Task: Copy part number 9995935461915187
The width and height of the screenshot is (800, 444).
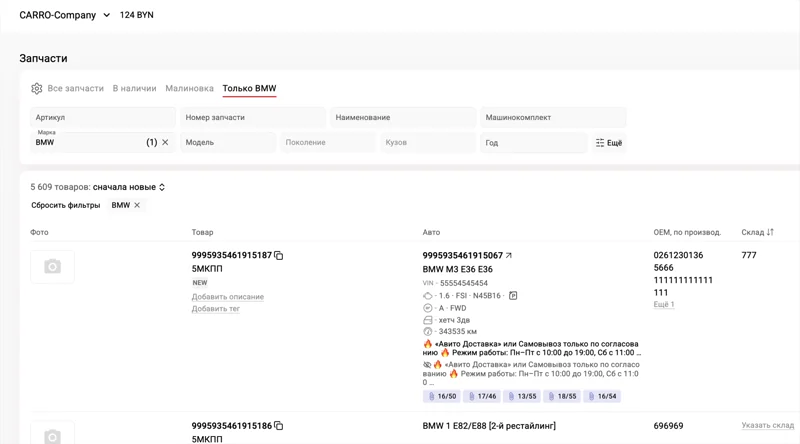Action: 279,256
